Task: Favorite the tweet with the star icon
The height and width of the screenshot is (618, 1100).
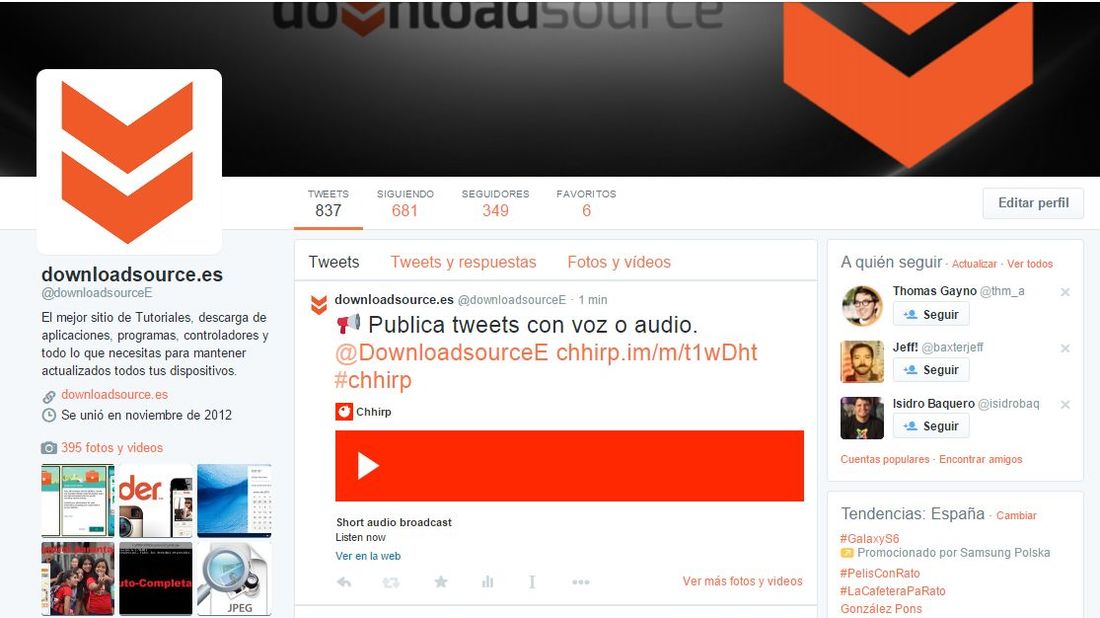Action: coord(441,582)
